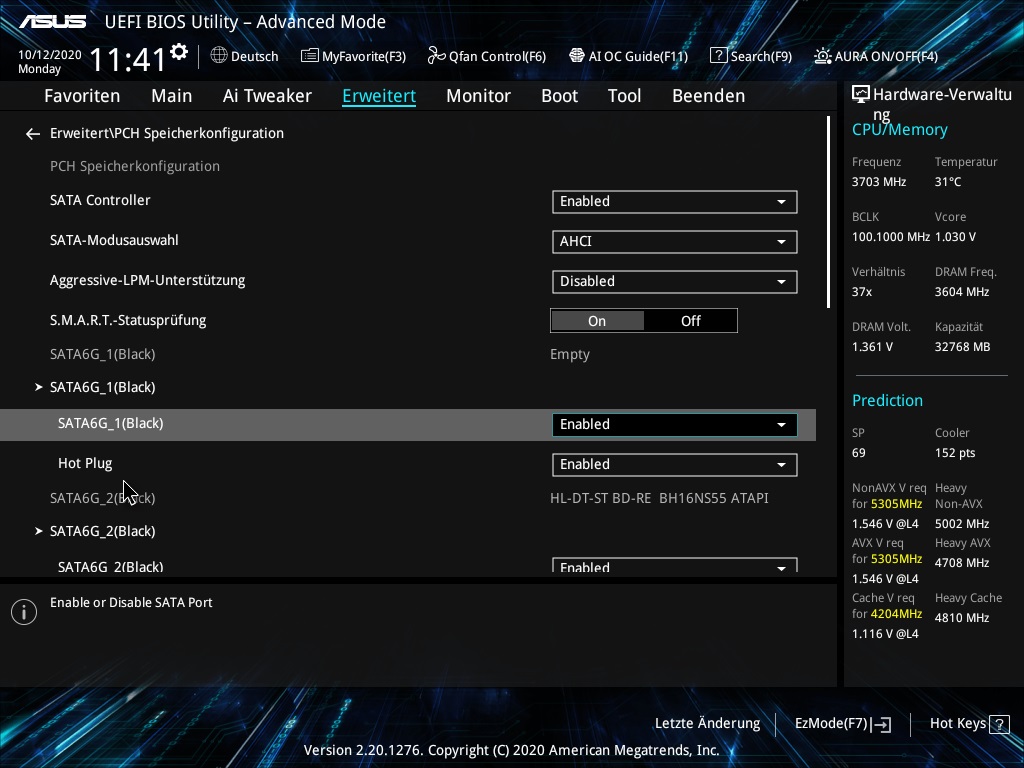Screen dimensions: 1024x768
Task: Open the Tool tab
Action: 624,96
